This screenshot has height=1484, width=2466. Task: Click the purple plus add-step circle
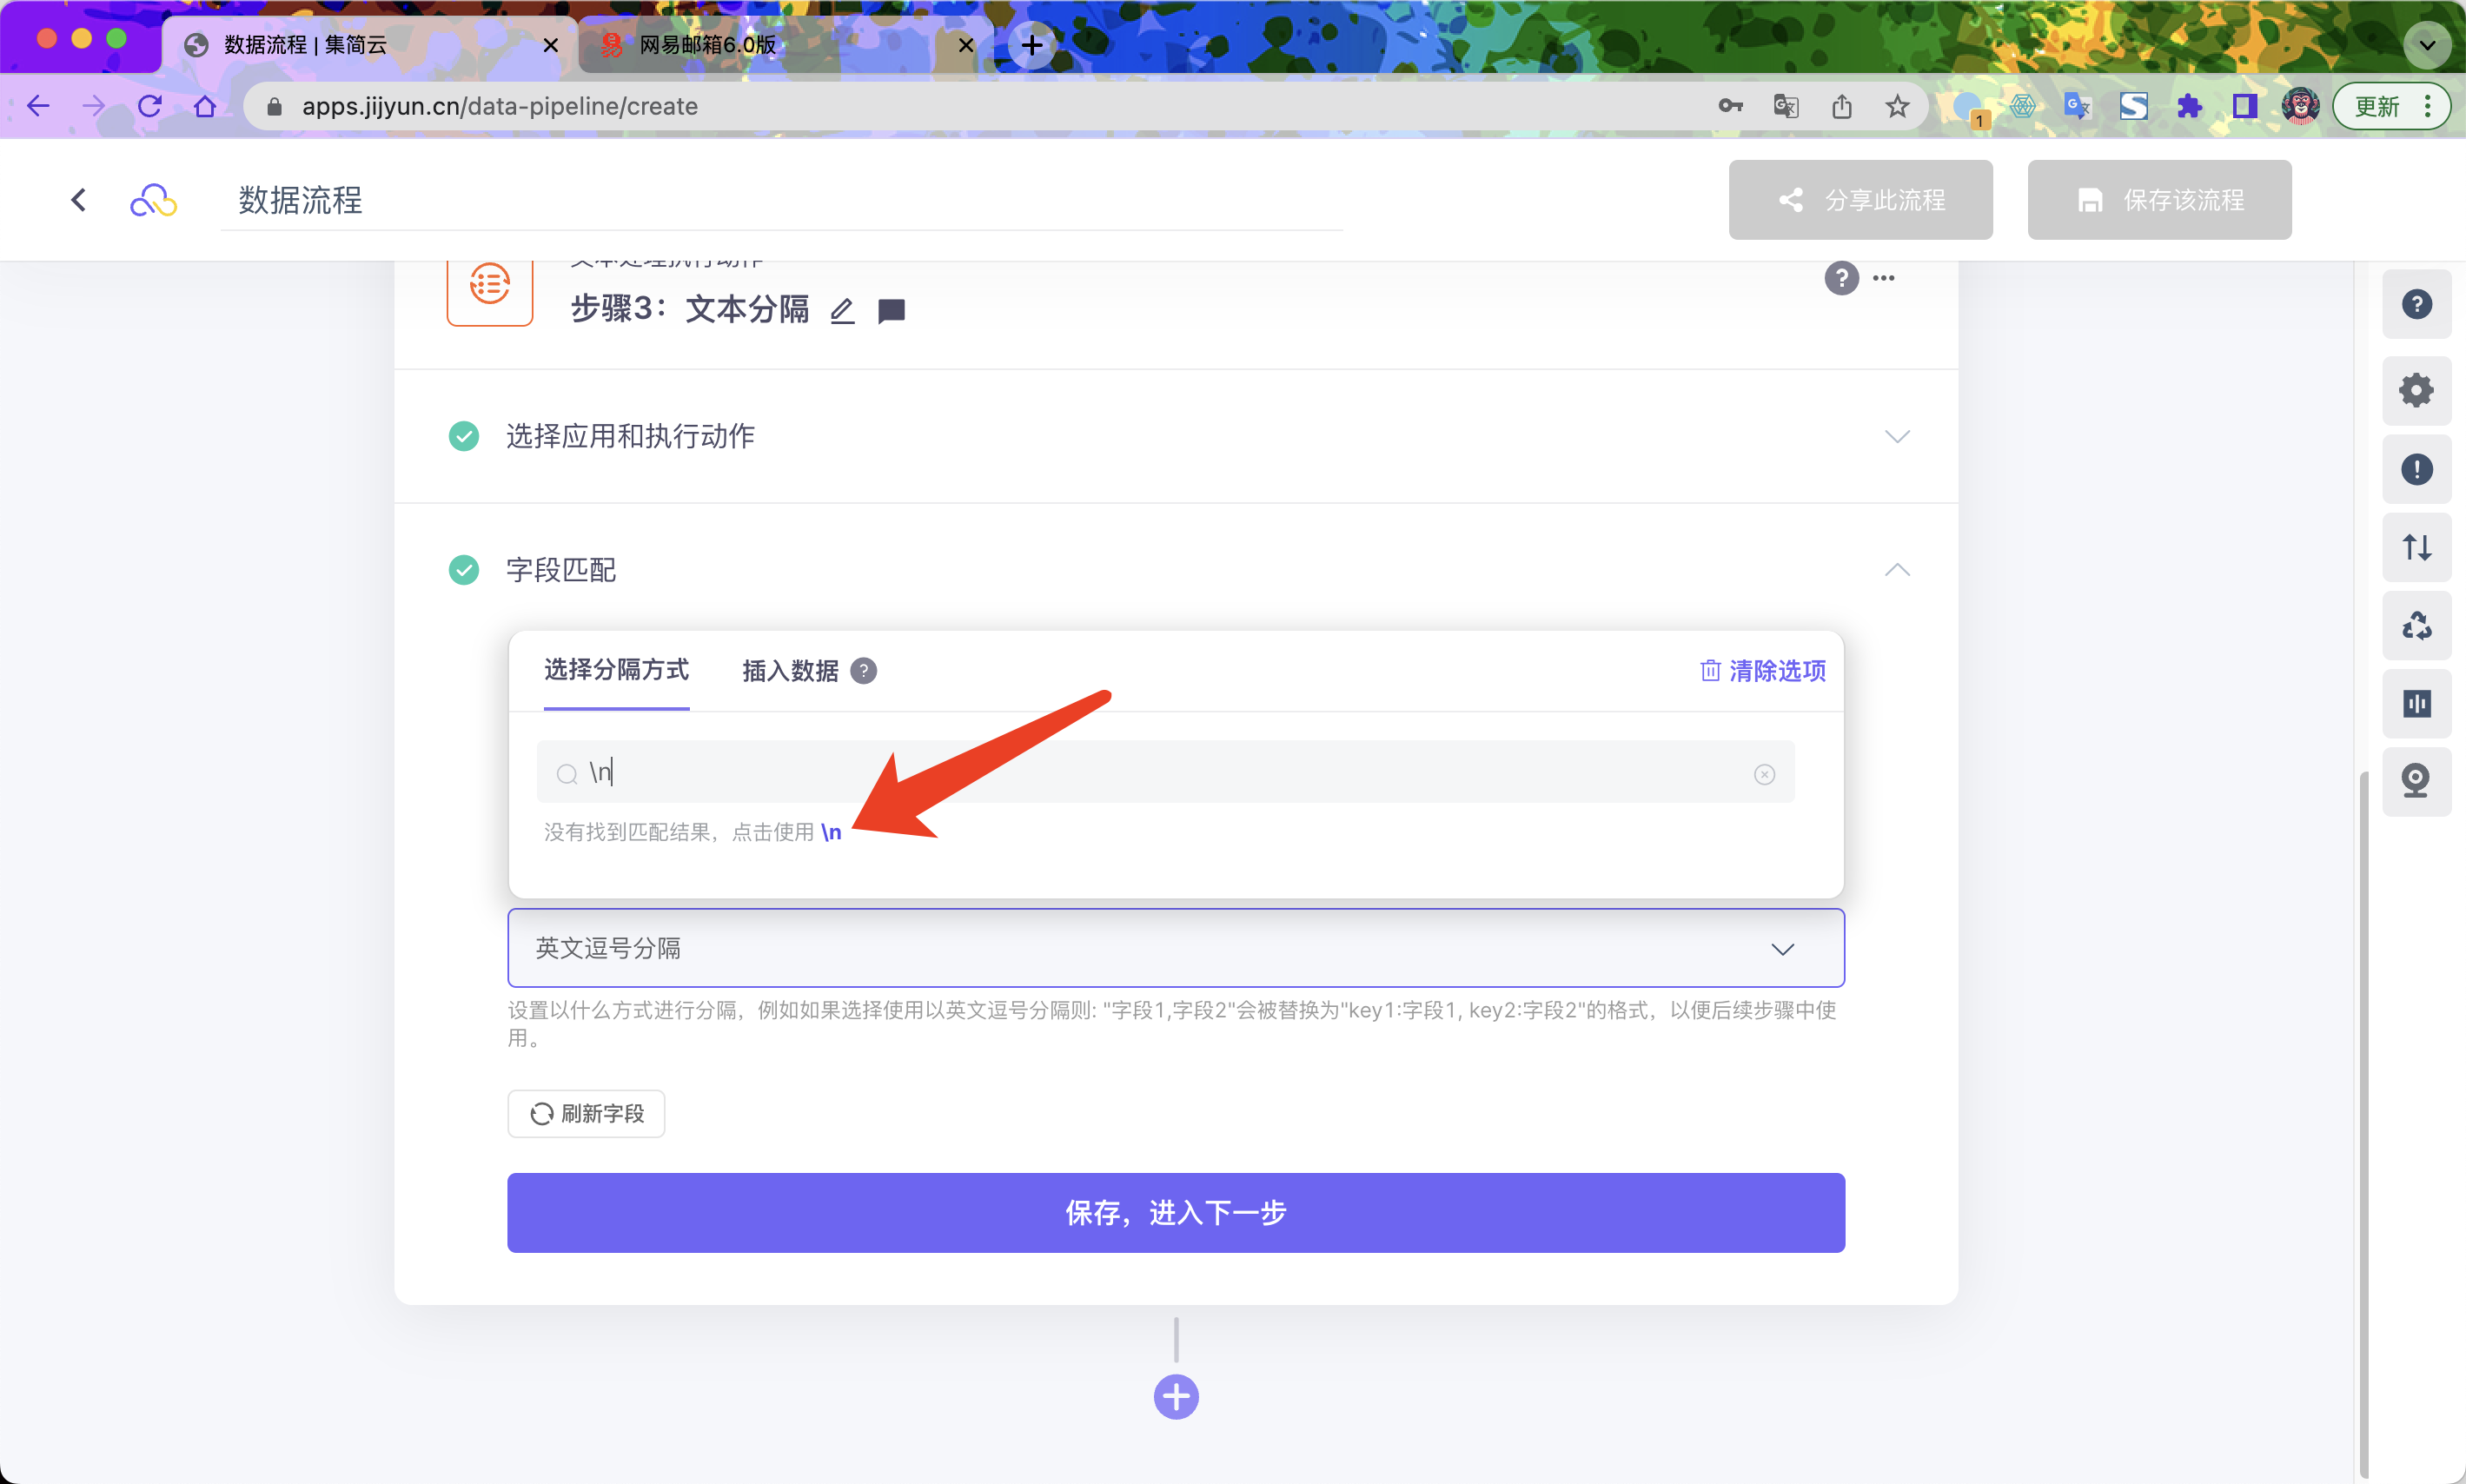click(1176, 1396)
